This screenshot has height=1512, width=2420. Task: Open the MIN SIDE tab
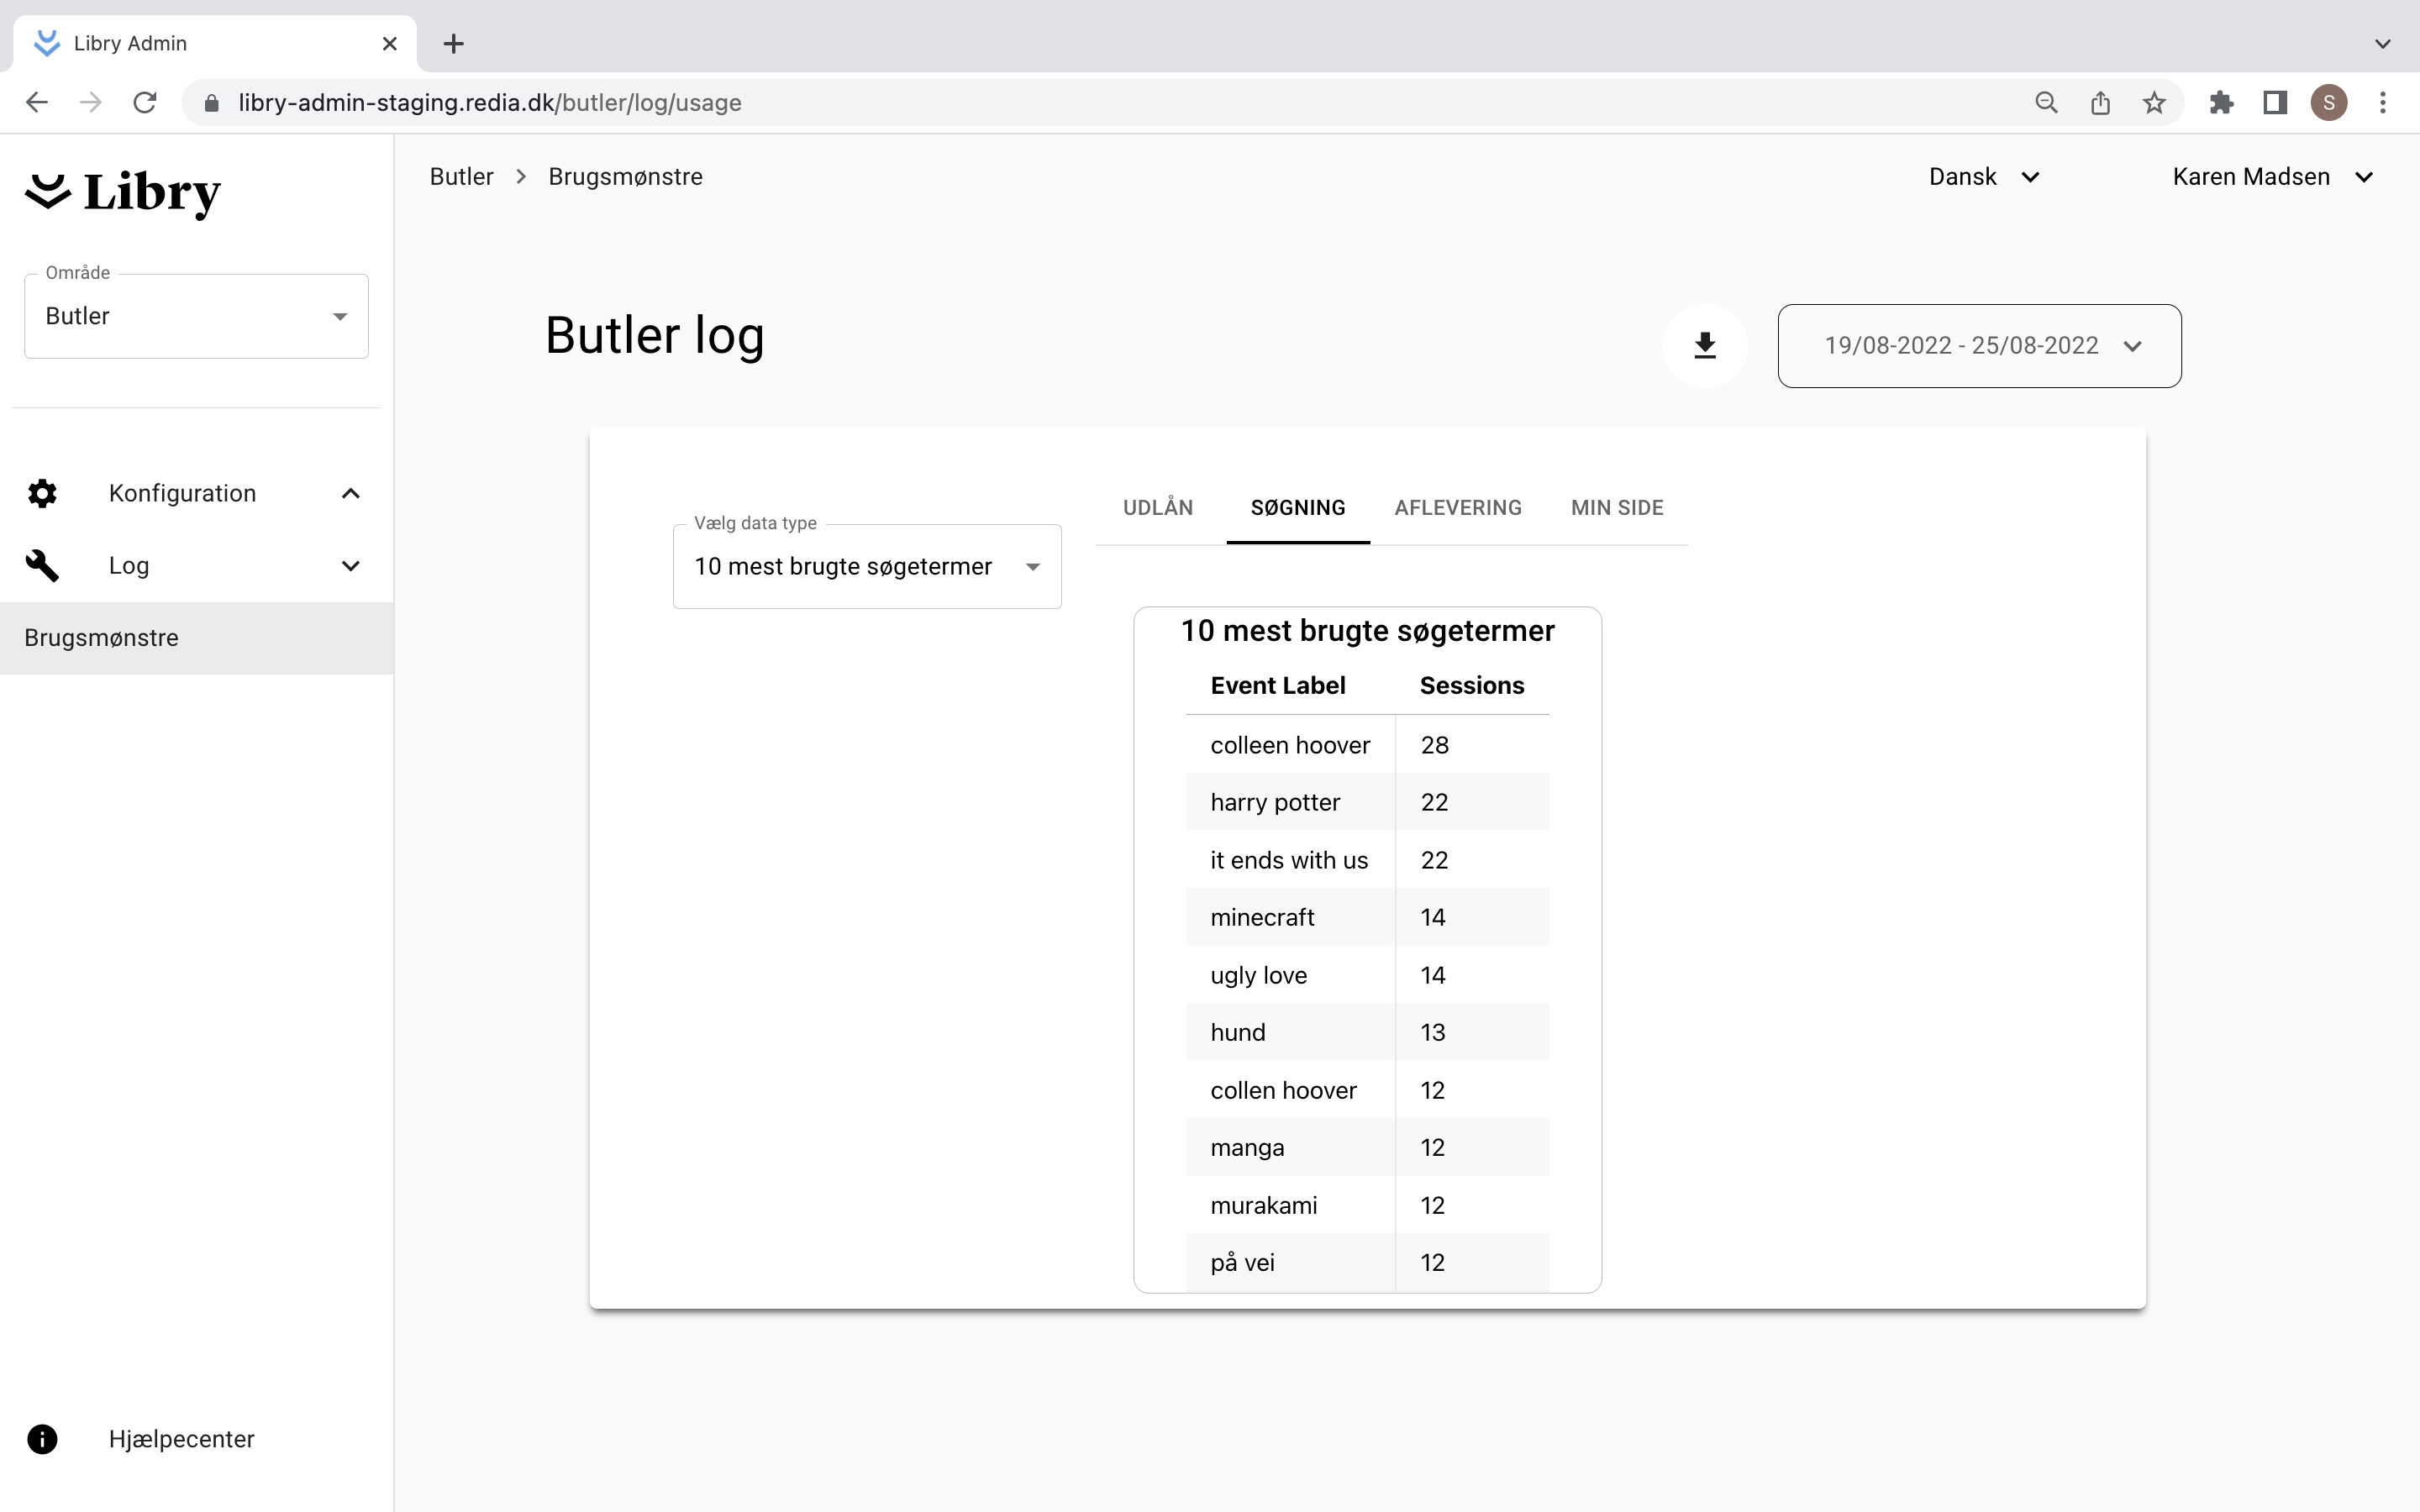click(x=1616, y=508)
